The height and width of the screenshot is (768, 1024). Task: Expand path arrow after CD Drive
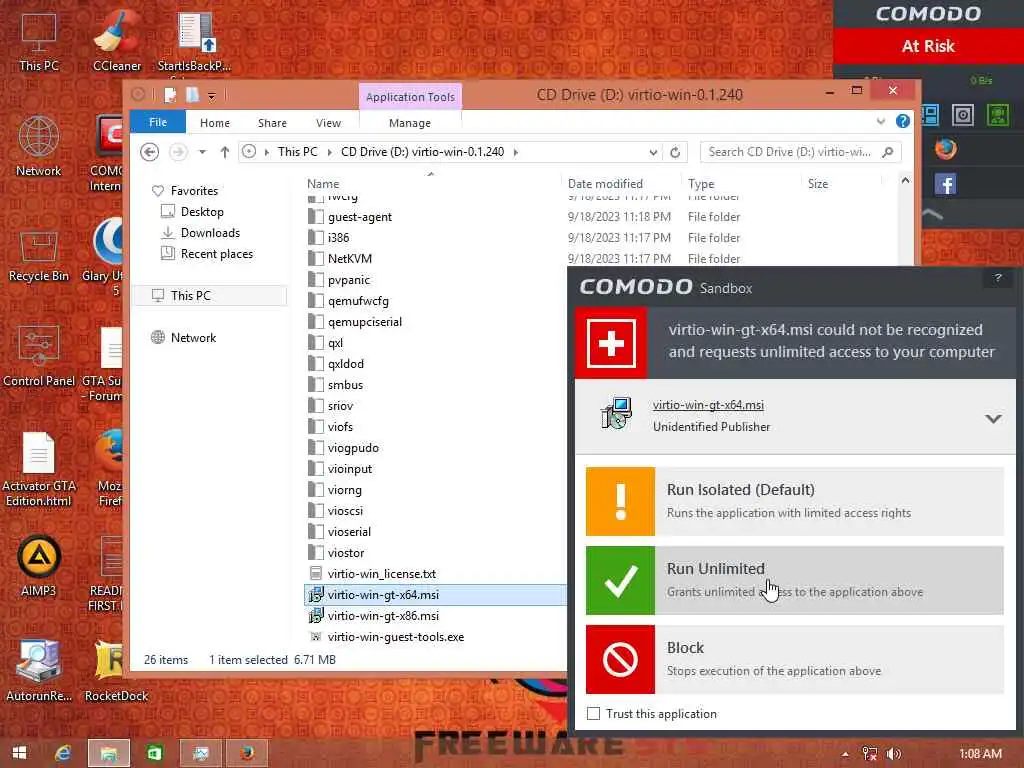click(x=516, y=152)
